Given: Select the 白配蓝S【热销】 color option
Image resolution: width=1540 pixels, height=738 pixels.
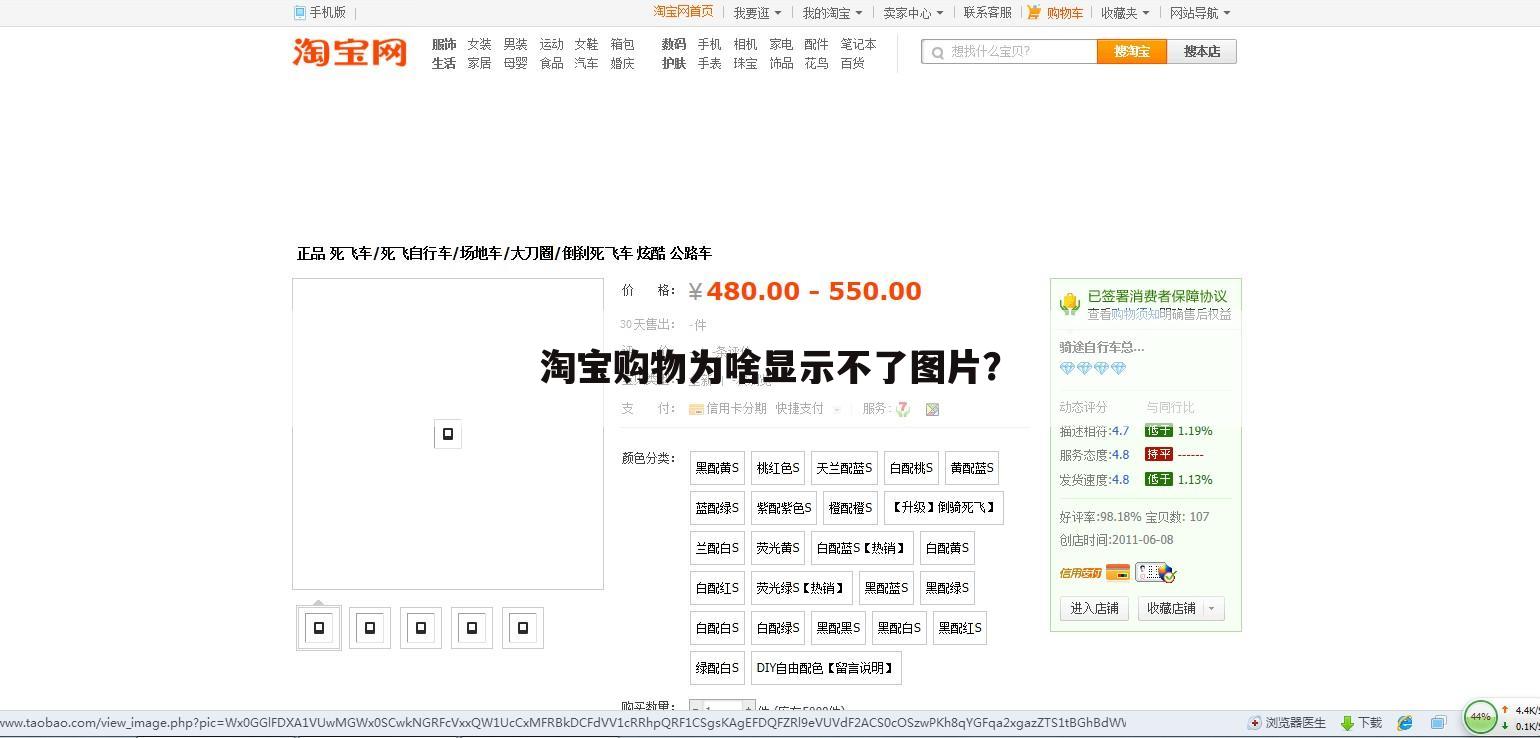Looking at the screenshot, I should pyautogui.click(x=861, y=547).
